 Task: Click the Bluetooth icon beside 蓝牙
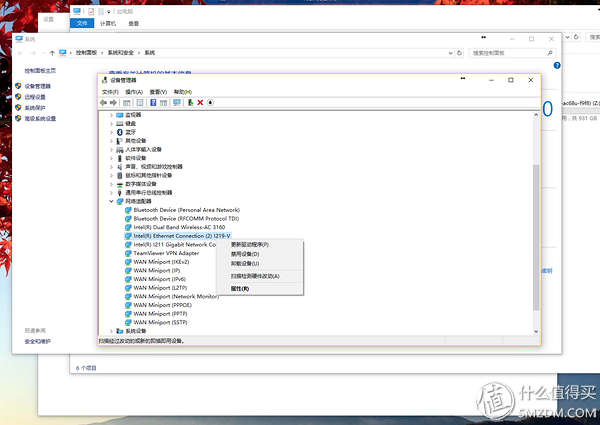point(119,132)
